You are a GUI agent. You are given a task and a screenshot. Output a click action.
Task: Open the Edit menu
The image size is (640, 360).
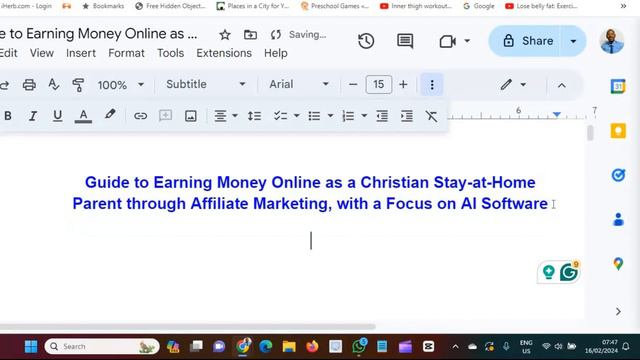8,53
